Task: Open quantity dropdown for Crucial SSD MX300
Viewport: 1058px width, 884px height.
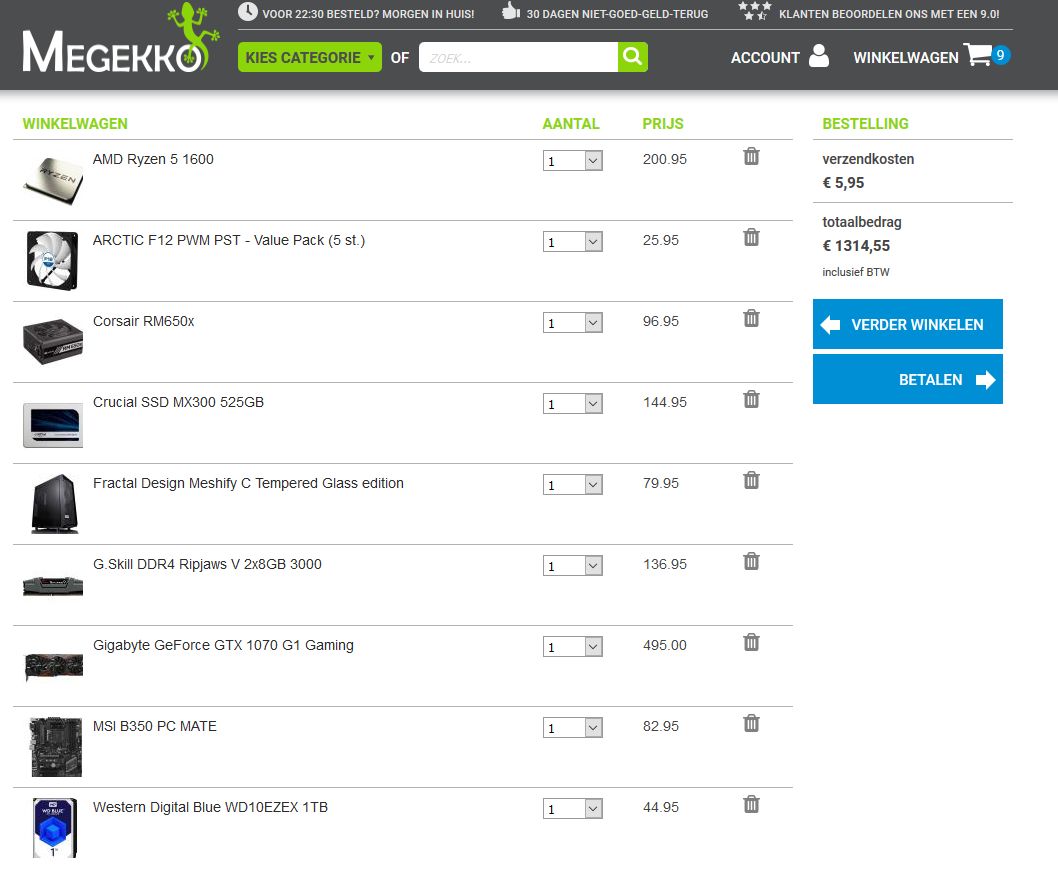Action: [x=572, y=404]
